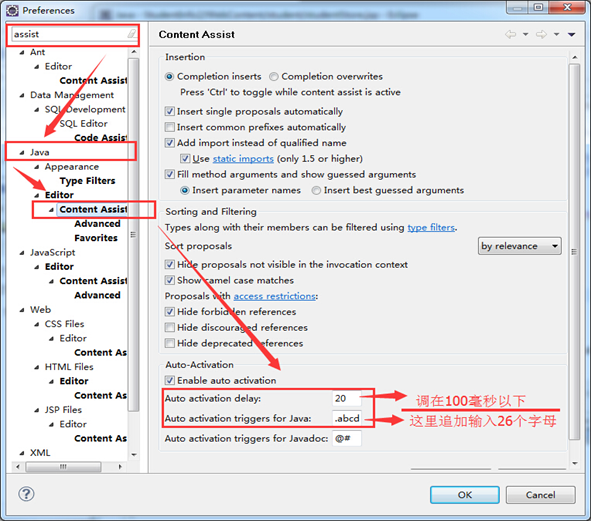
Task: Click the back navigation arrow icon
Action: [510, 35]
